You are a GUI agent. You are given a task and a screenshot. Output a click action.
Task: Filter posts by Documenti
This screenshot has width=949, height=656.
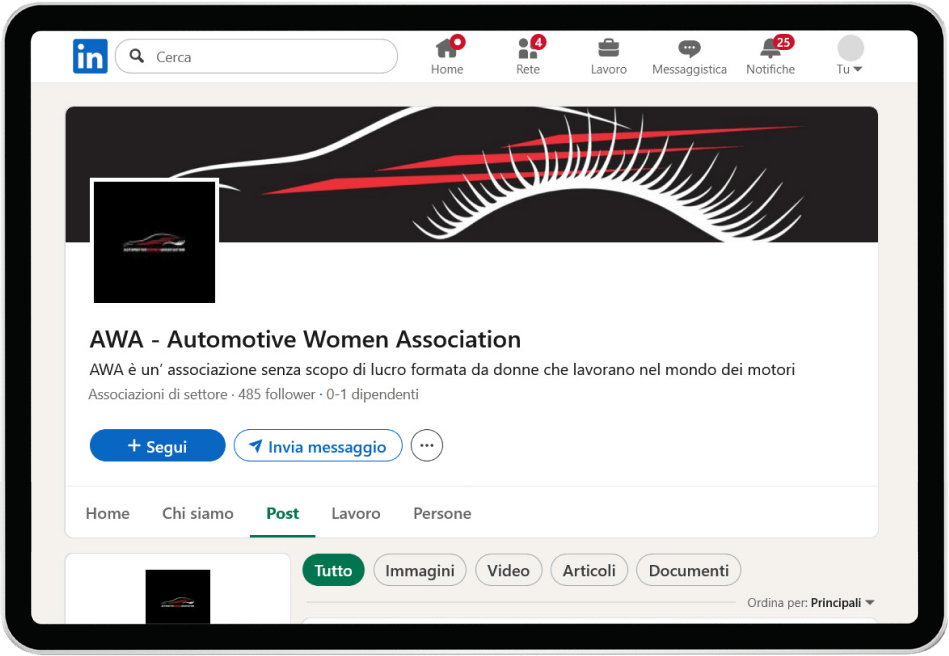(688, 570)
